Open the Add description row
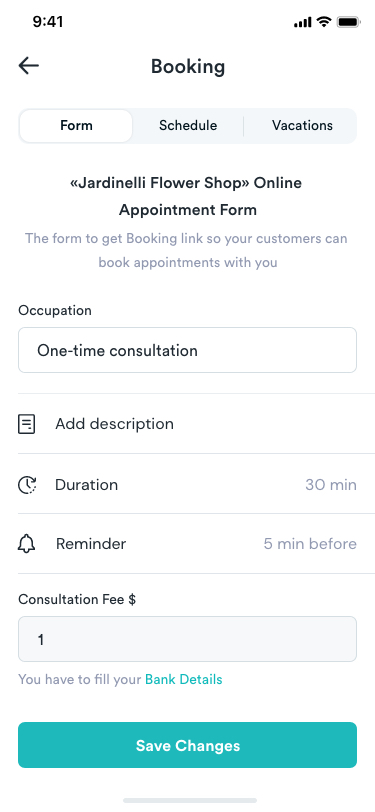The height and width of the screenshot is (812, 375). click(x=188, y=424)
